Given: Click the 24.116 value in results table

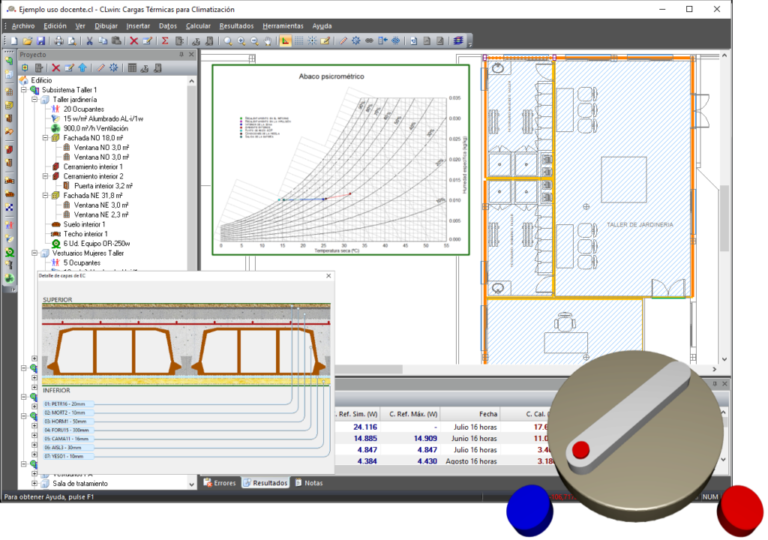Looking at the screenshot, I should tap(365, 427).
